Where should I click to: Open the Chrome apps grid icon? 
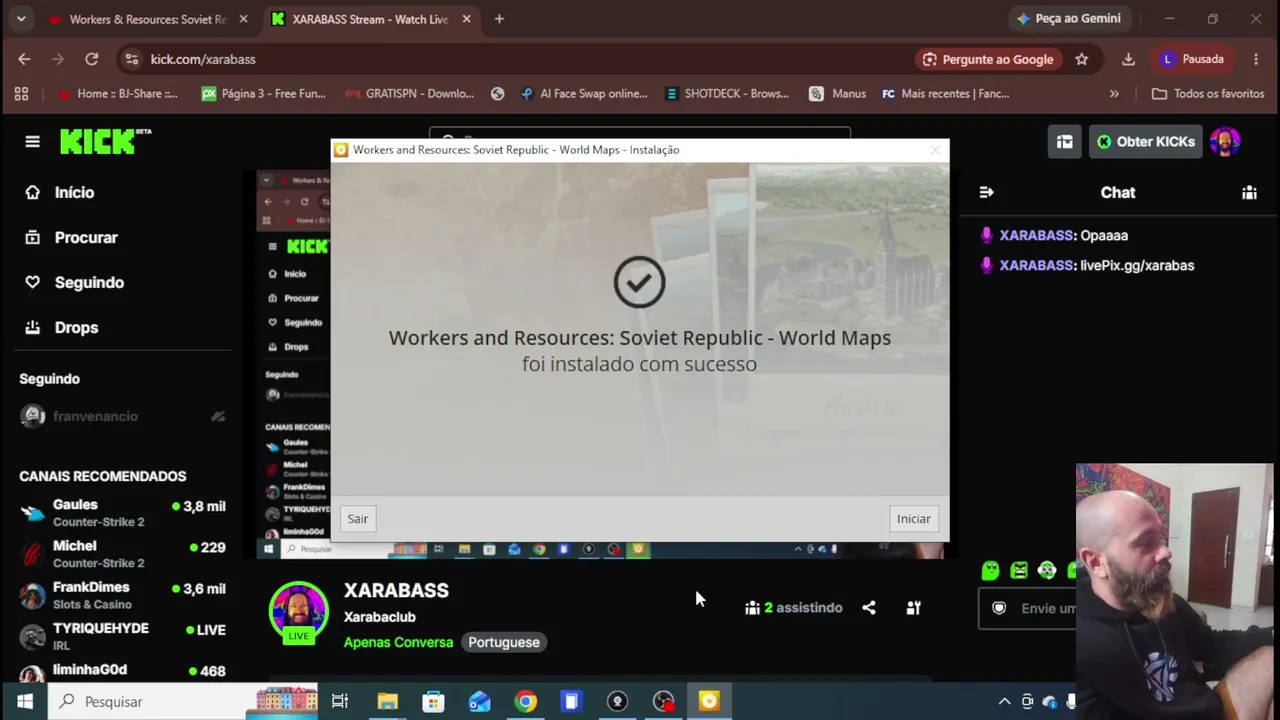[x=21, y=94]
